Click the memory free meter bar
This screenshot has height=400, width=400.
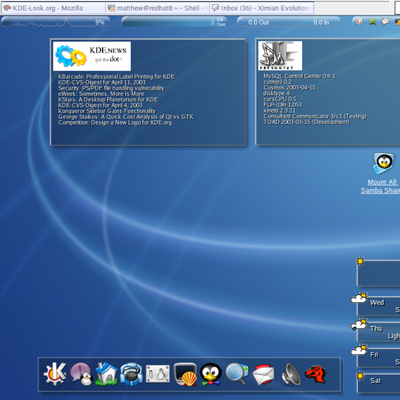175,22
